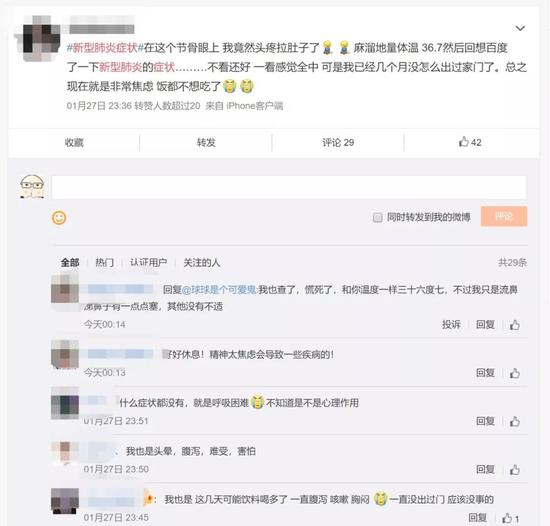Open the emoji picker smiley icon
Screen dimensions: 550x526
click(59, 218)
